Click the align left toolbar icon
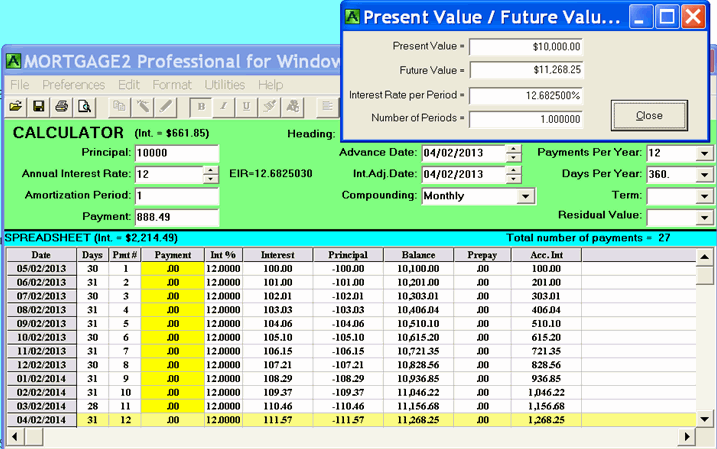The width and height of the screenshot is (717, 449). coord(327,106)
